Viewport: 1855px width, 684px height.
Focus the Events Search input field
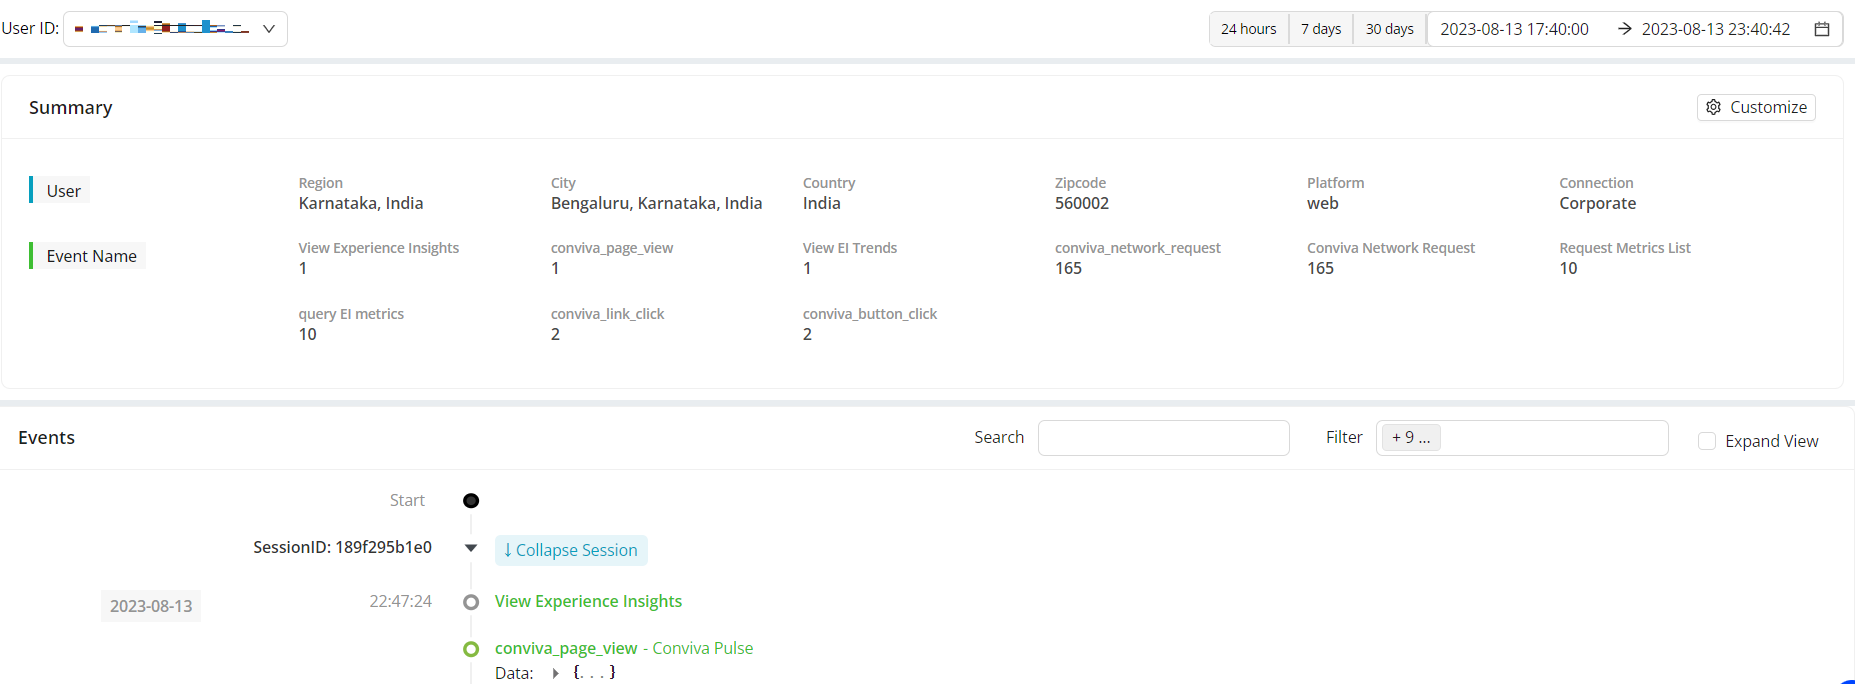(x=1163, y=438)
